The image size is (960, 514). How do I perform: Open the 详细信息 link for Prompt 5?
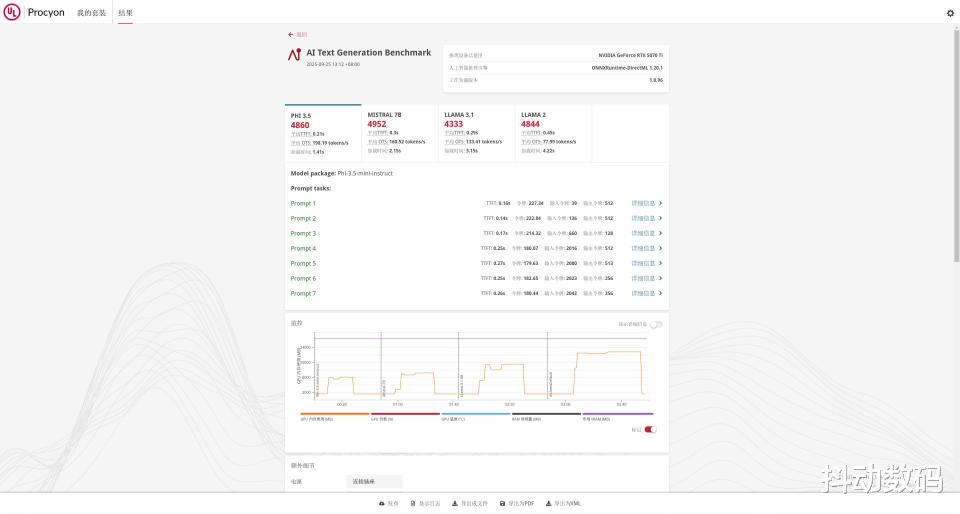pos(643,263)
